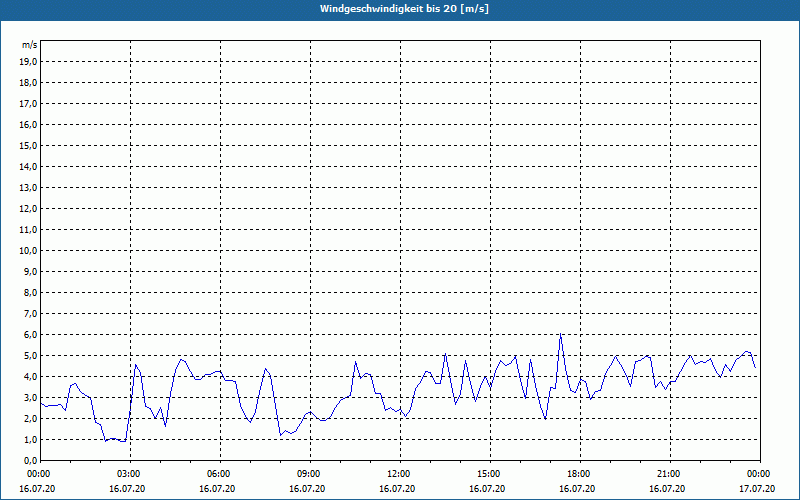Click the '16,0' y-axis label
The width and height of the screenshot is (800, 500).
click(29, 124)
